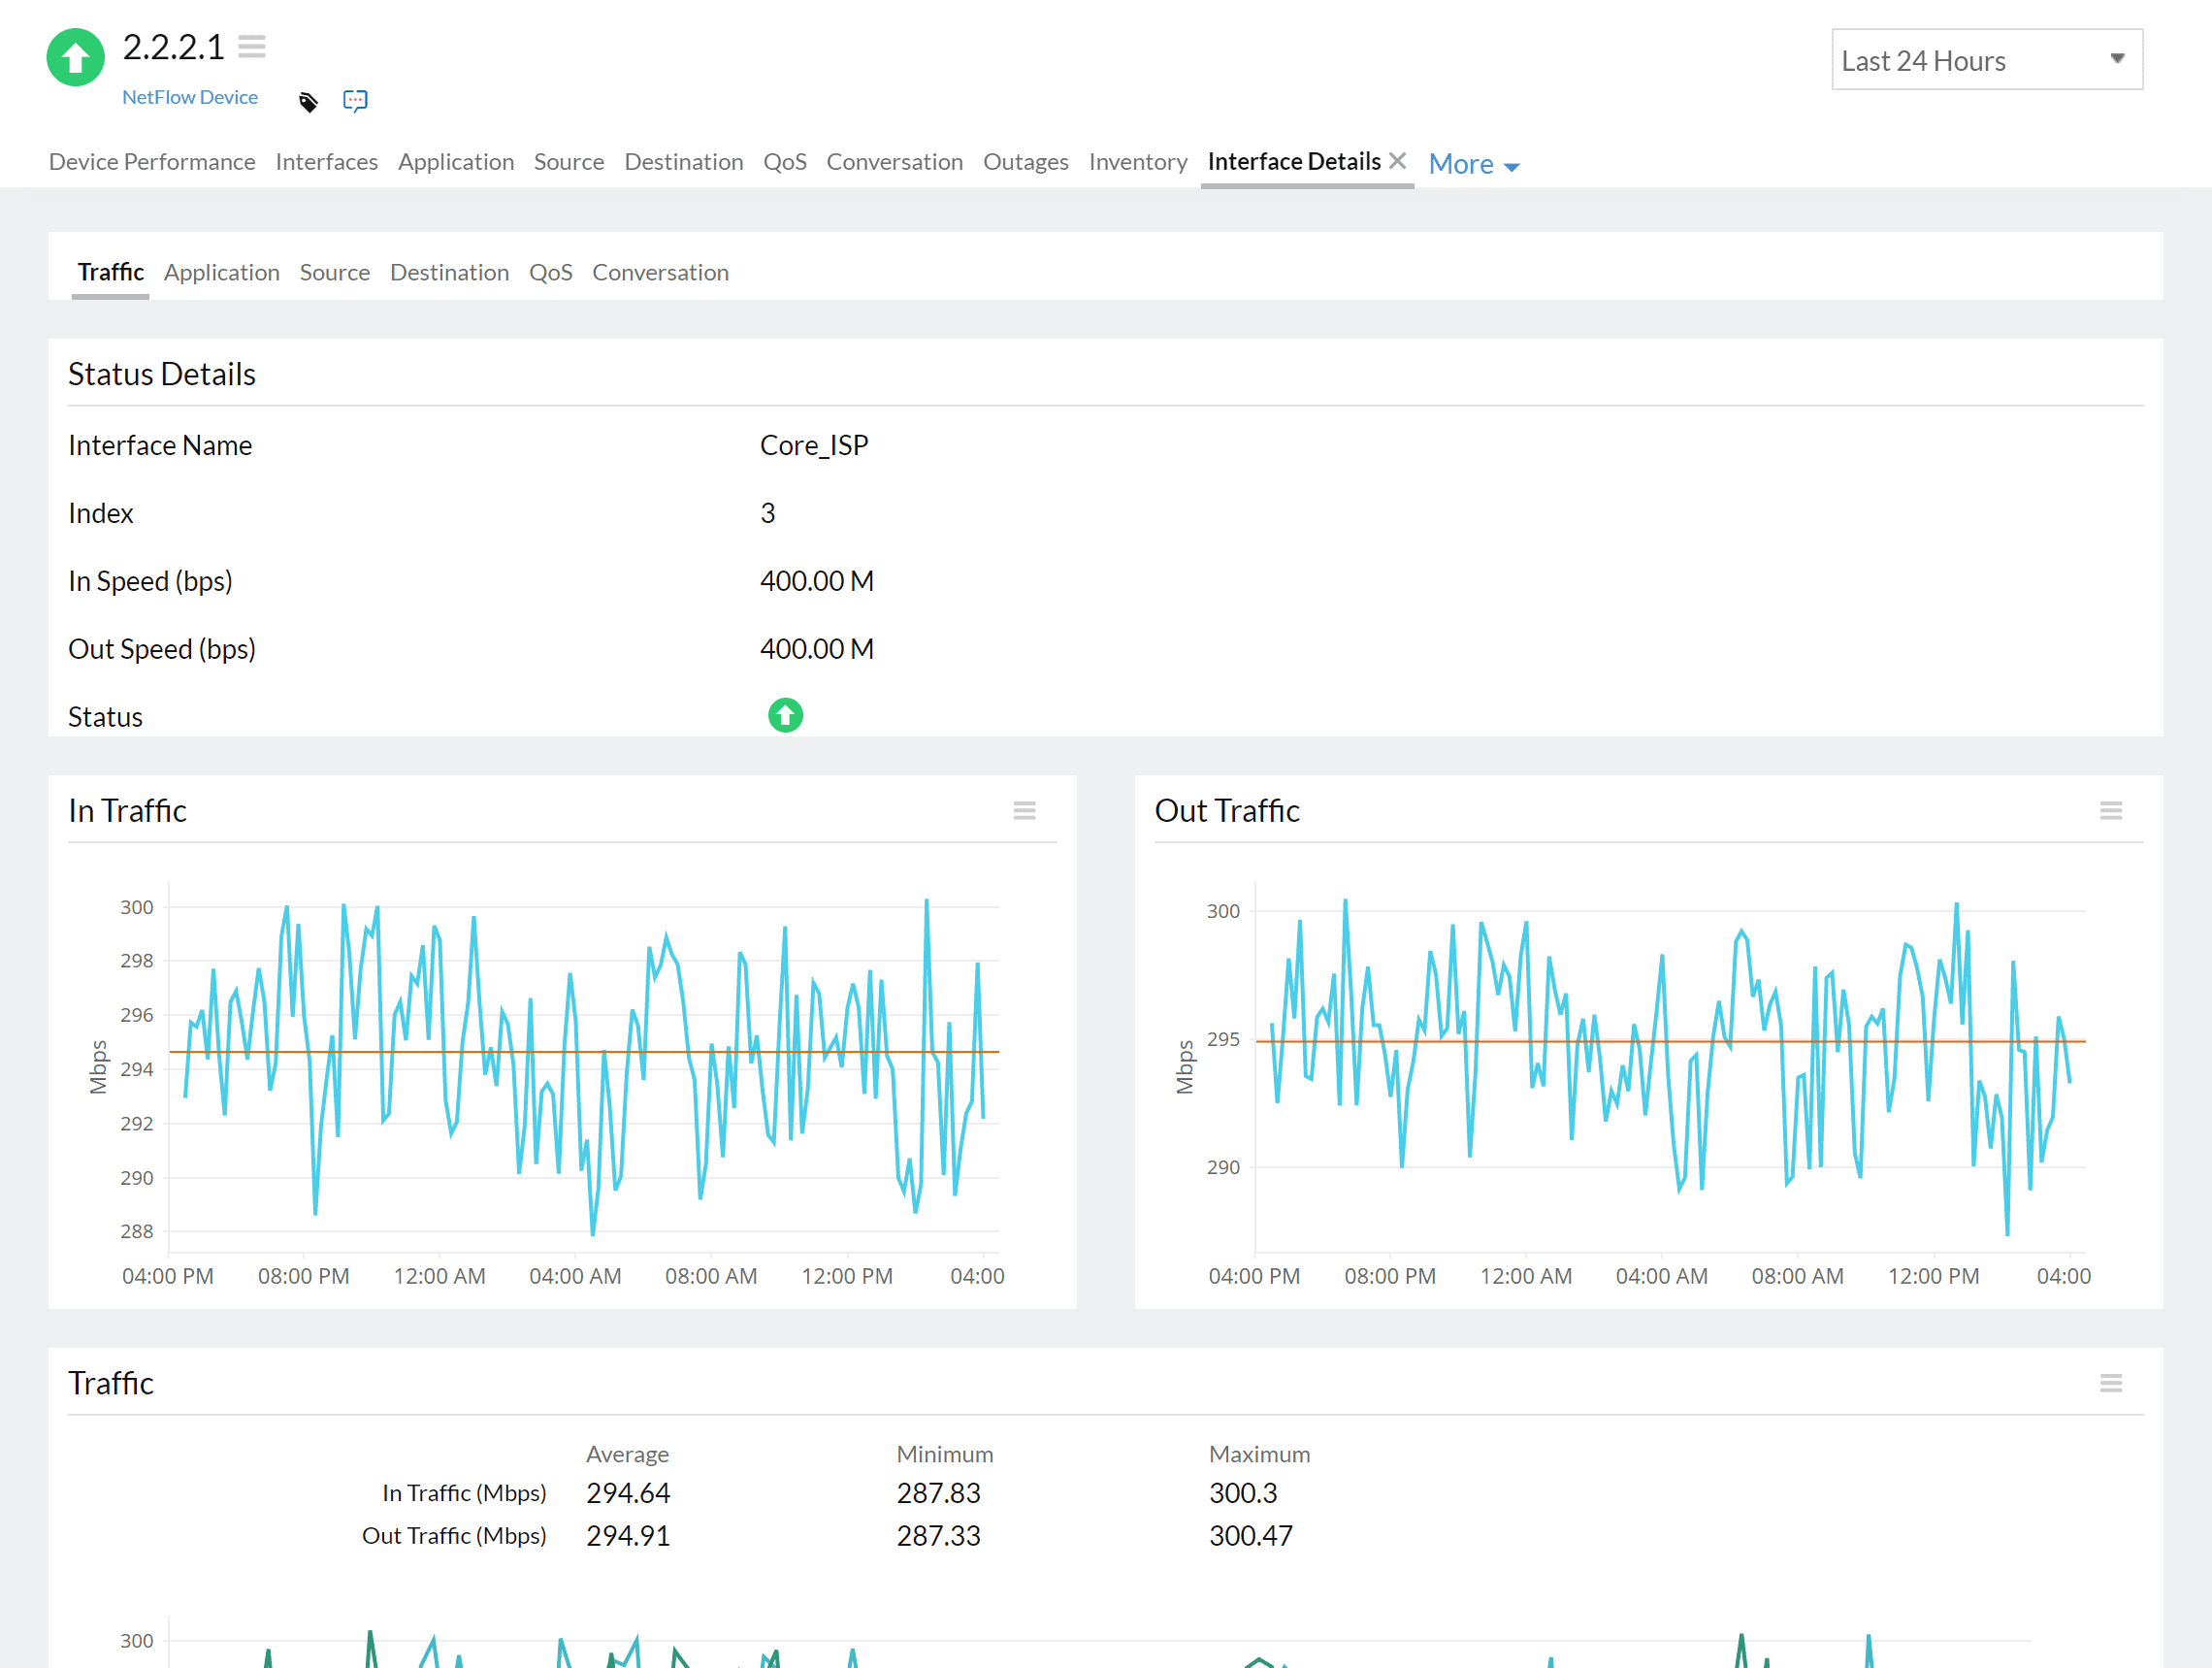This screenshot has width=2212, height=1668.
Task: Click the NetFlow Device status icon
Action: point(77,59)
